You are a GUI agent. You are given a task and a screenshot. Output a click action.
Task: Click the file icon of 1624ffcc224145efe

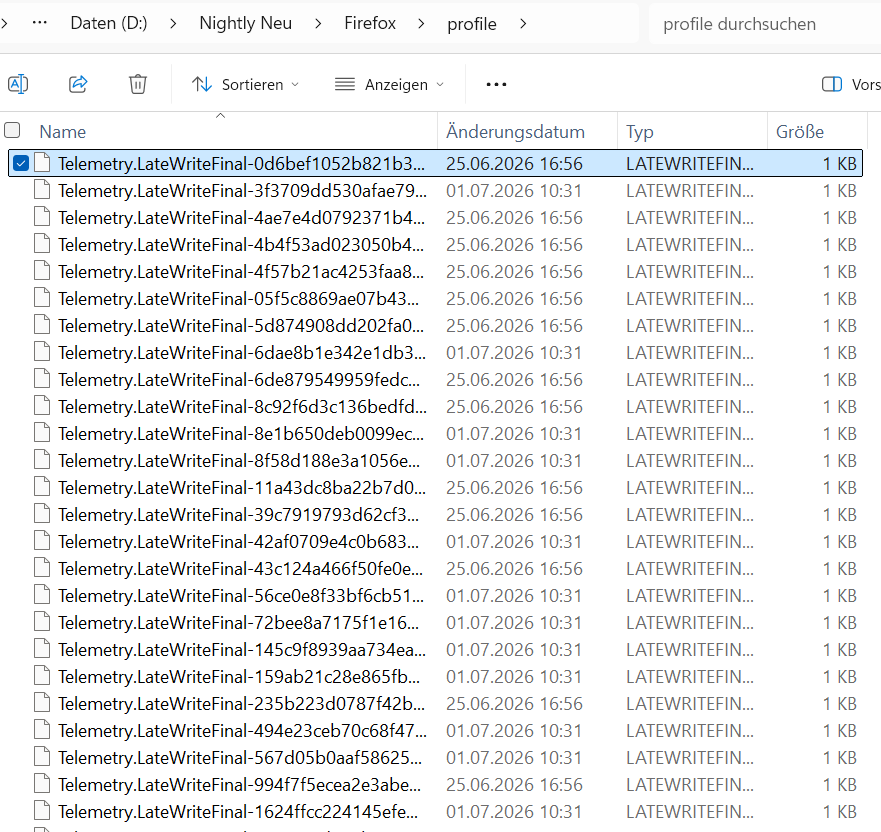tap(42, 811)
